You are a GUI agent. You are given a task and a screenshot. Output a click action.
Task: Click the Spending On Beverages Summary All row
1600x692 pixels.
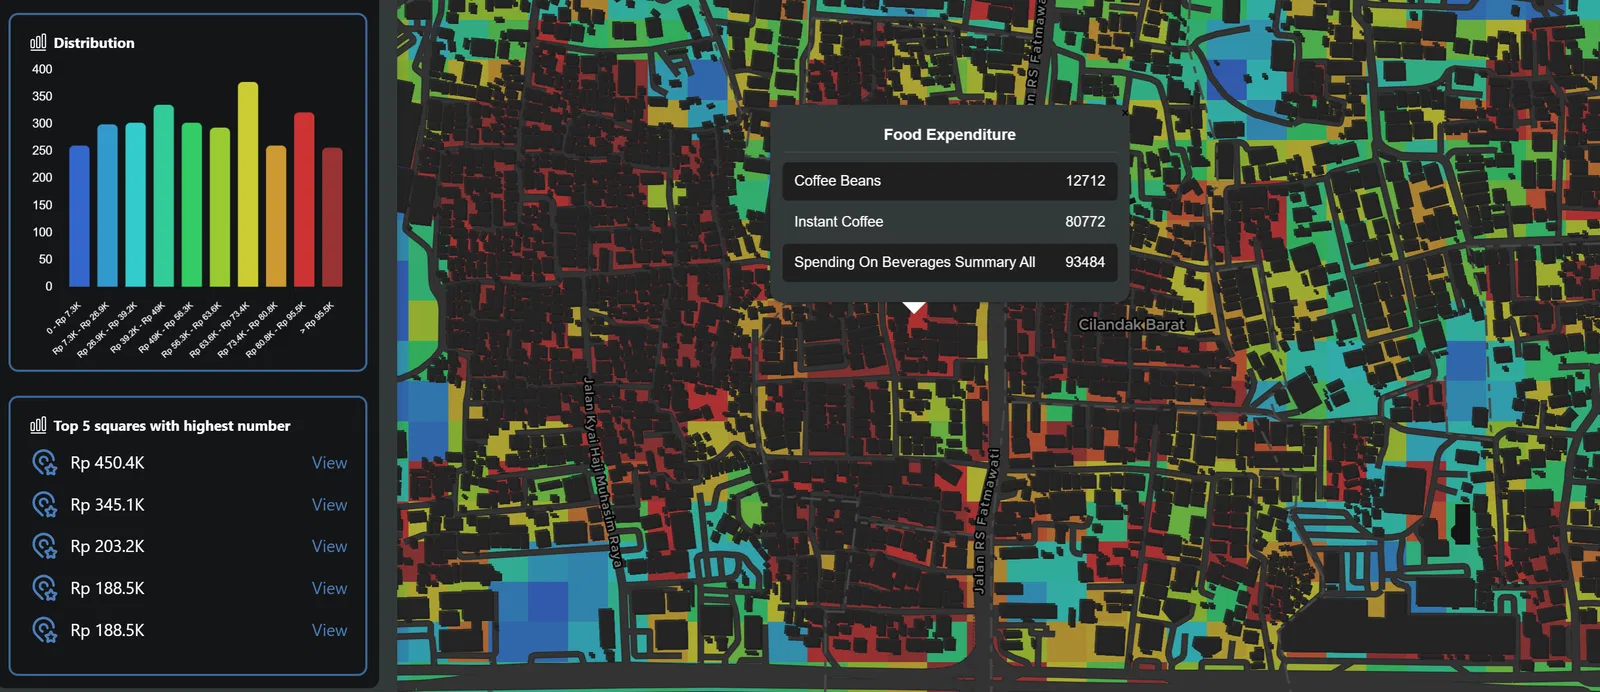pyautogui.click(x=950, y=262)
